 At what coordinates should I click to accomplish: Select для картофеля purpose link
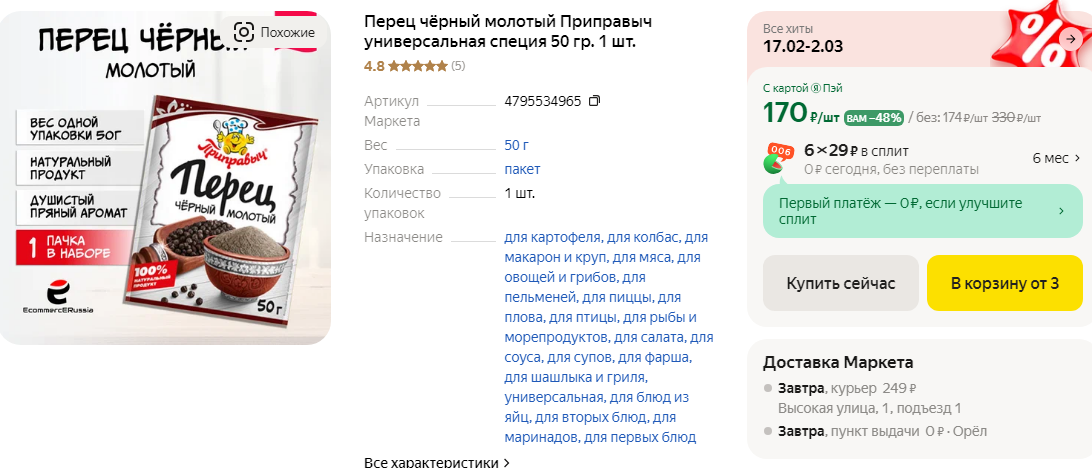[x=552, y=237]
